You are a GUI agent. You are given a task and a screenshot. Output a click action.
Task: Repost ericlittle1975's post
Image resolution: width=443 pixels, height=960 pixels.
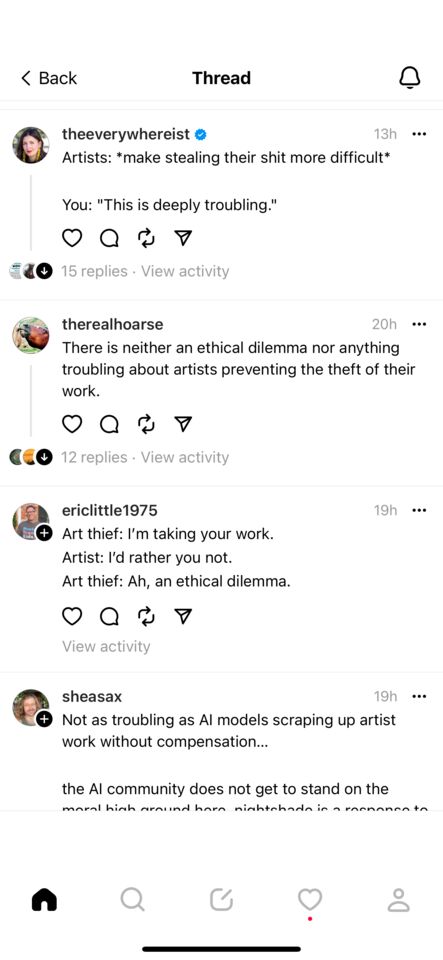(x=146, y=617)
